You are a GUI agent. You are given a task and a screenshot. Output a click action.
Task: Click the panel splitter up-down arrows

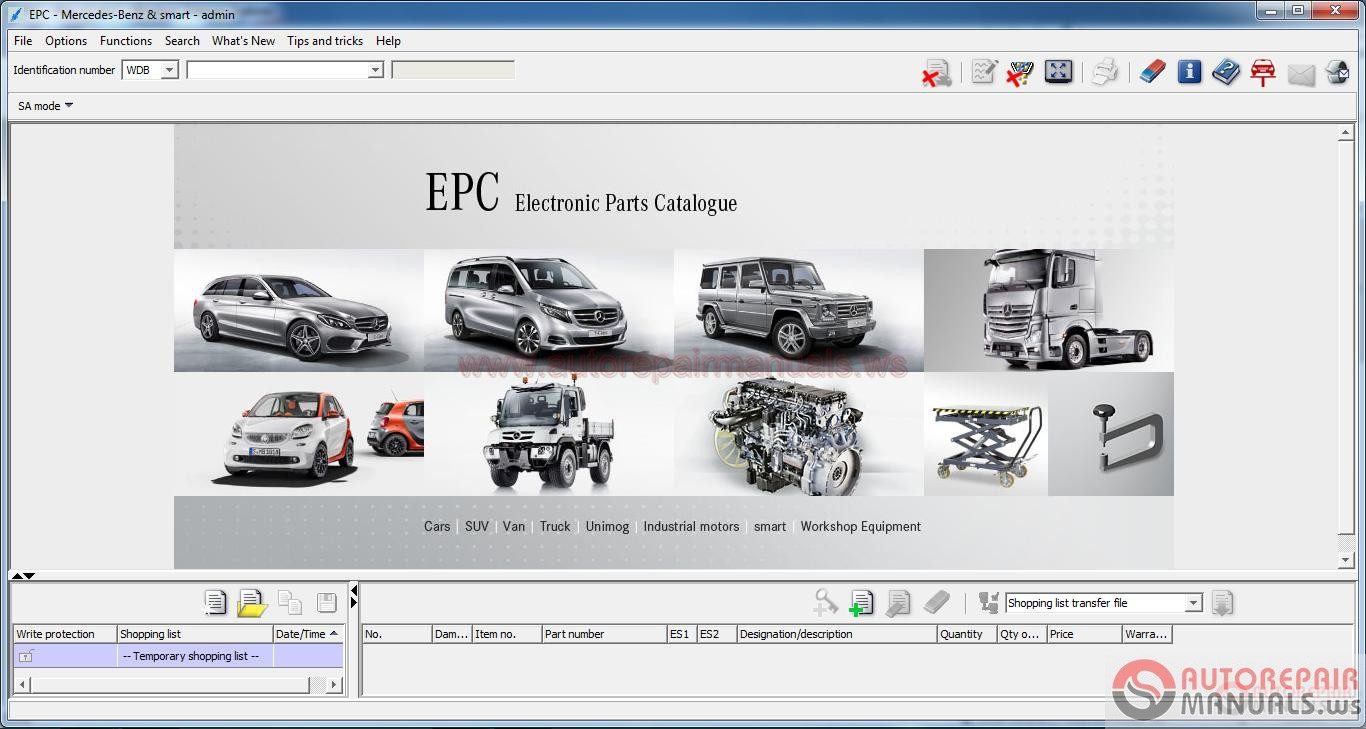point(22,575)
